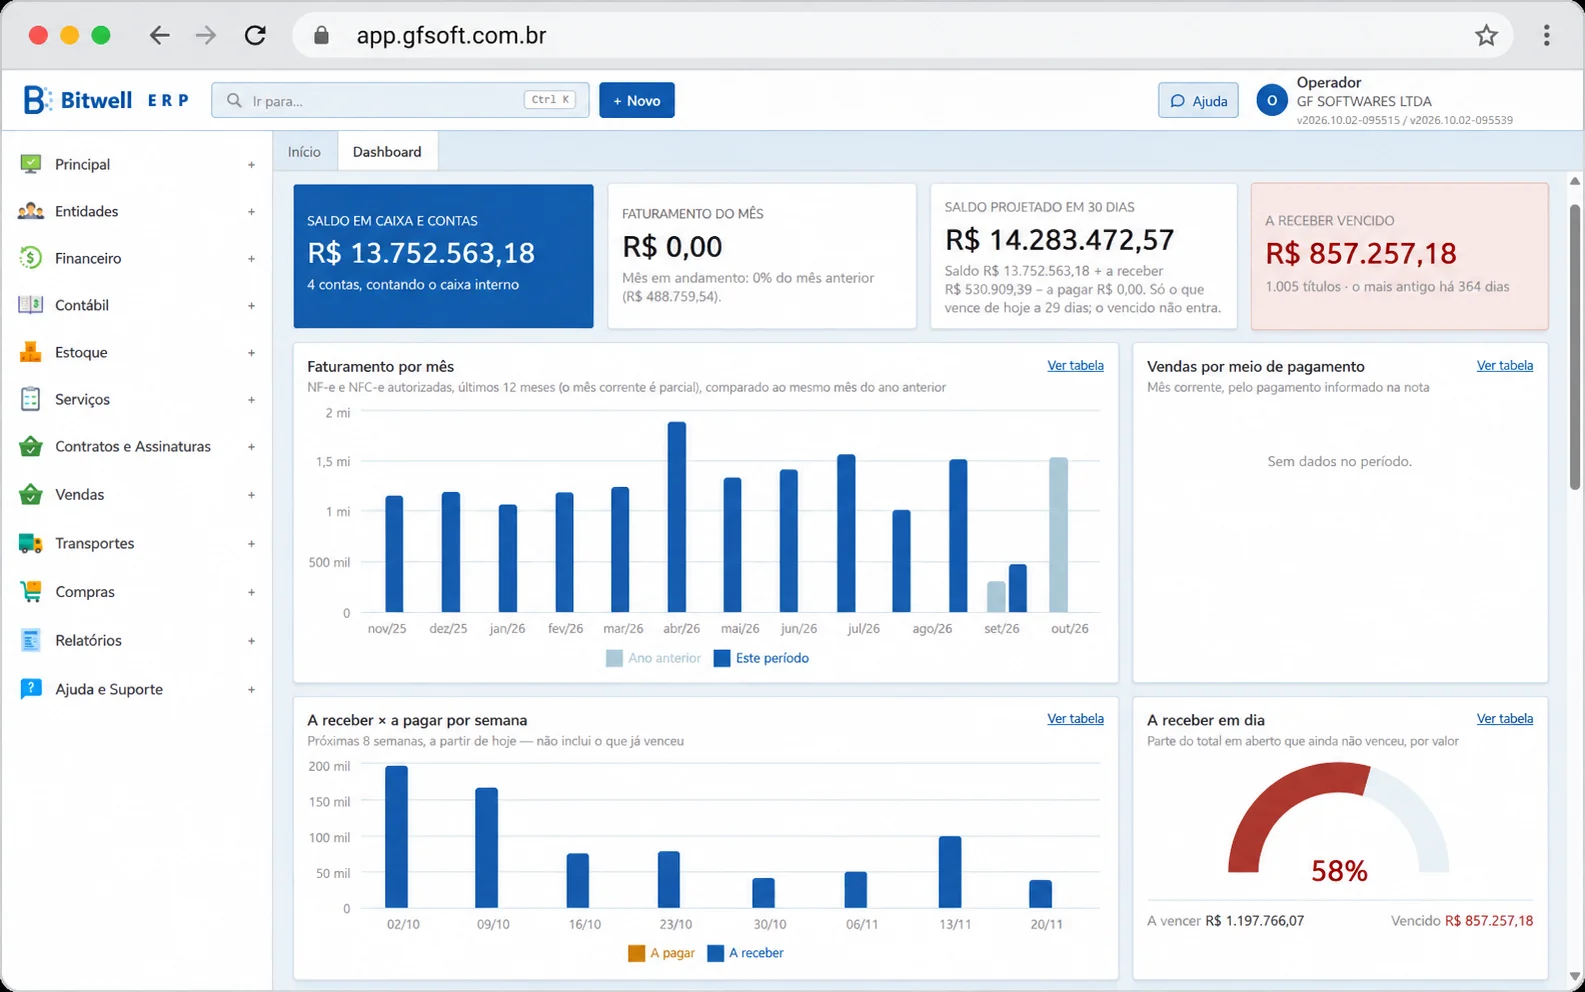Click the Entidades people icon
This screenshot has width=1585, height=992.
pos(31,211)
